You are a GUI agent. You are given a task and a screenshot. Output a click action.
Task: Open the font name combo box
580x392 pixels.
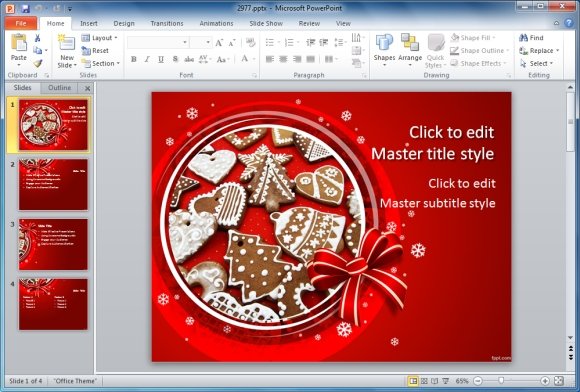(x=158, y=43)
